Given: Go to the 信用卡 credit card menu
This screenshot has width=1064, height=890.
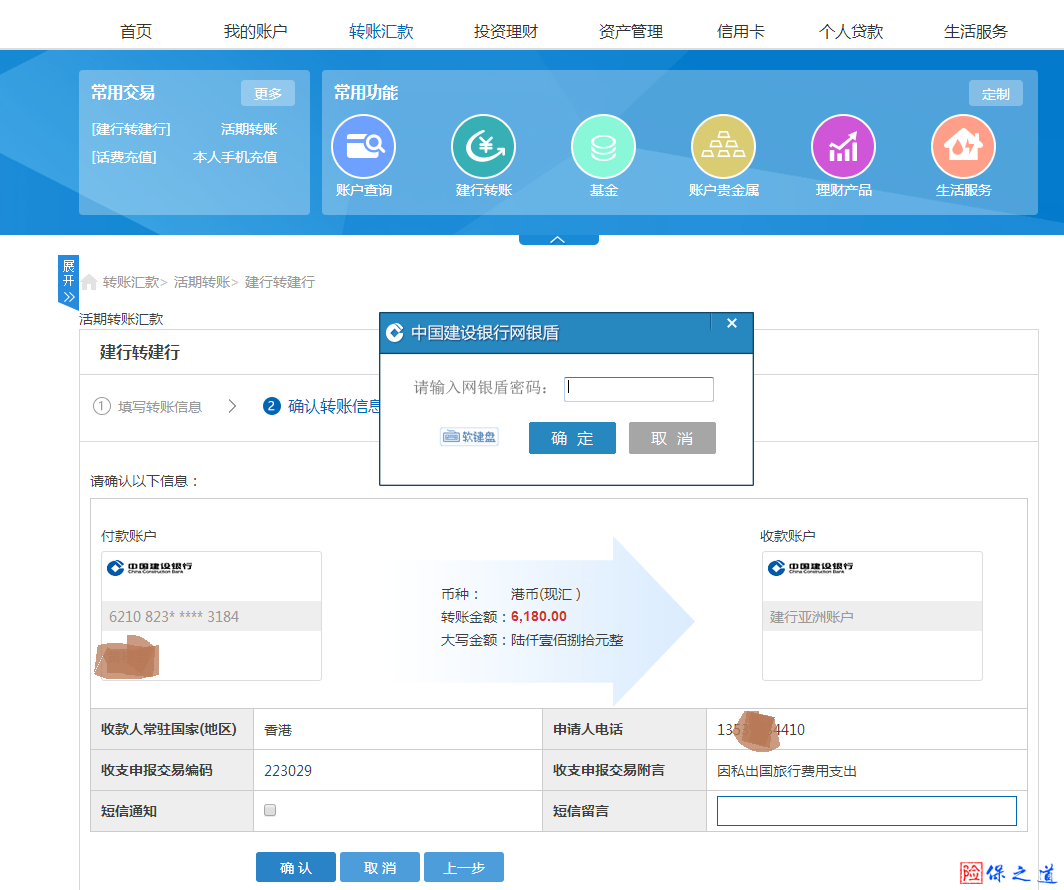Looking at the screenshot, I should coord(741,31).
